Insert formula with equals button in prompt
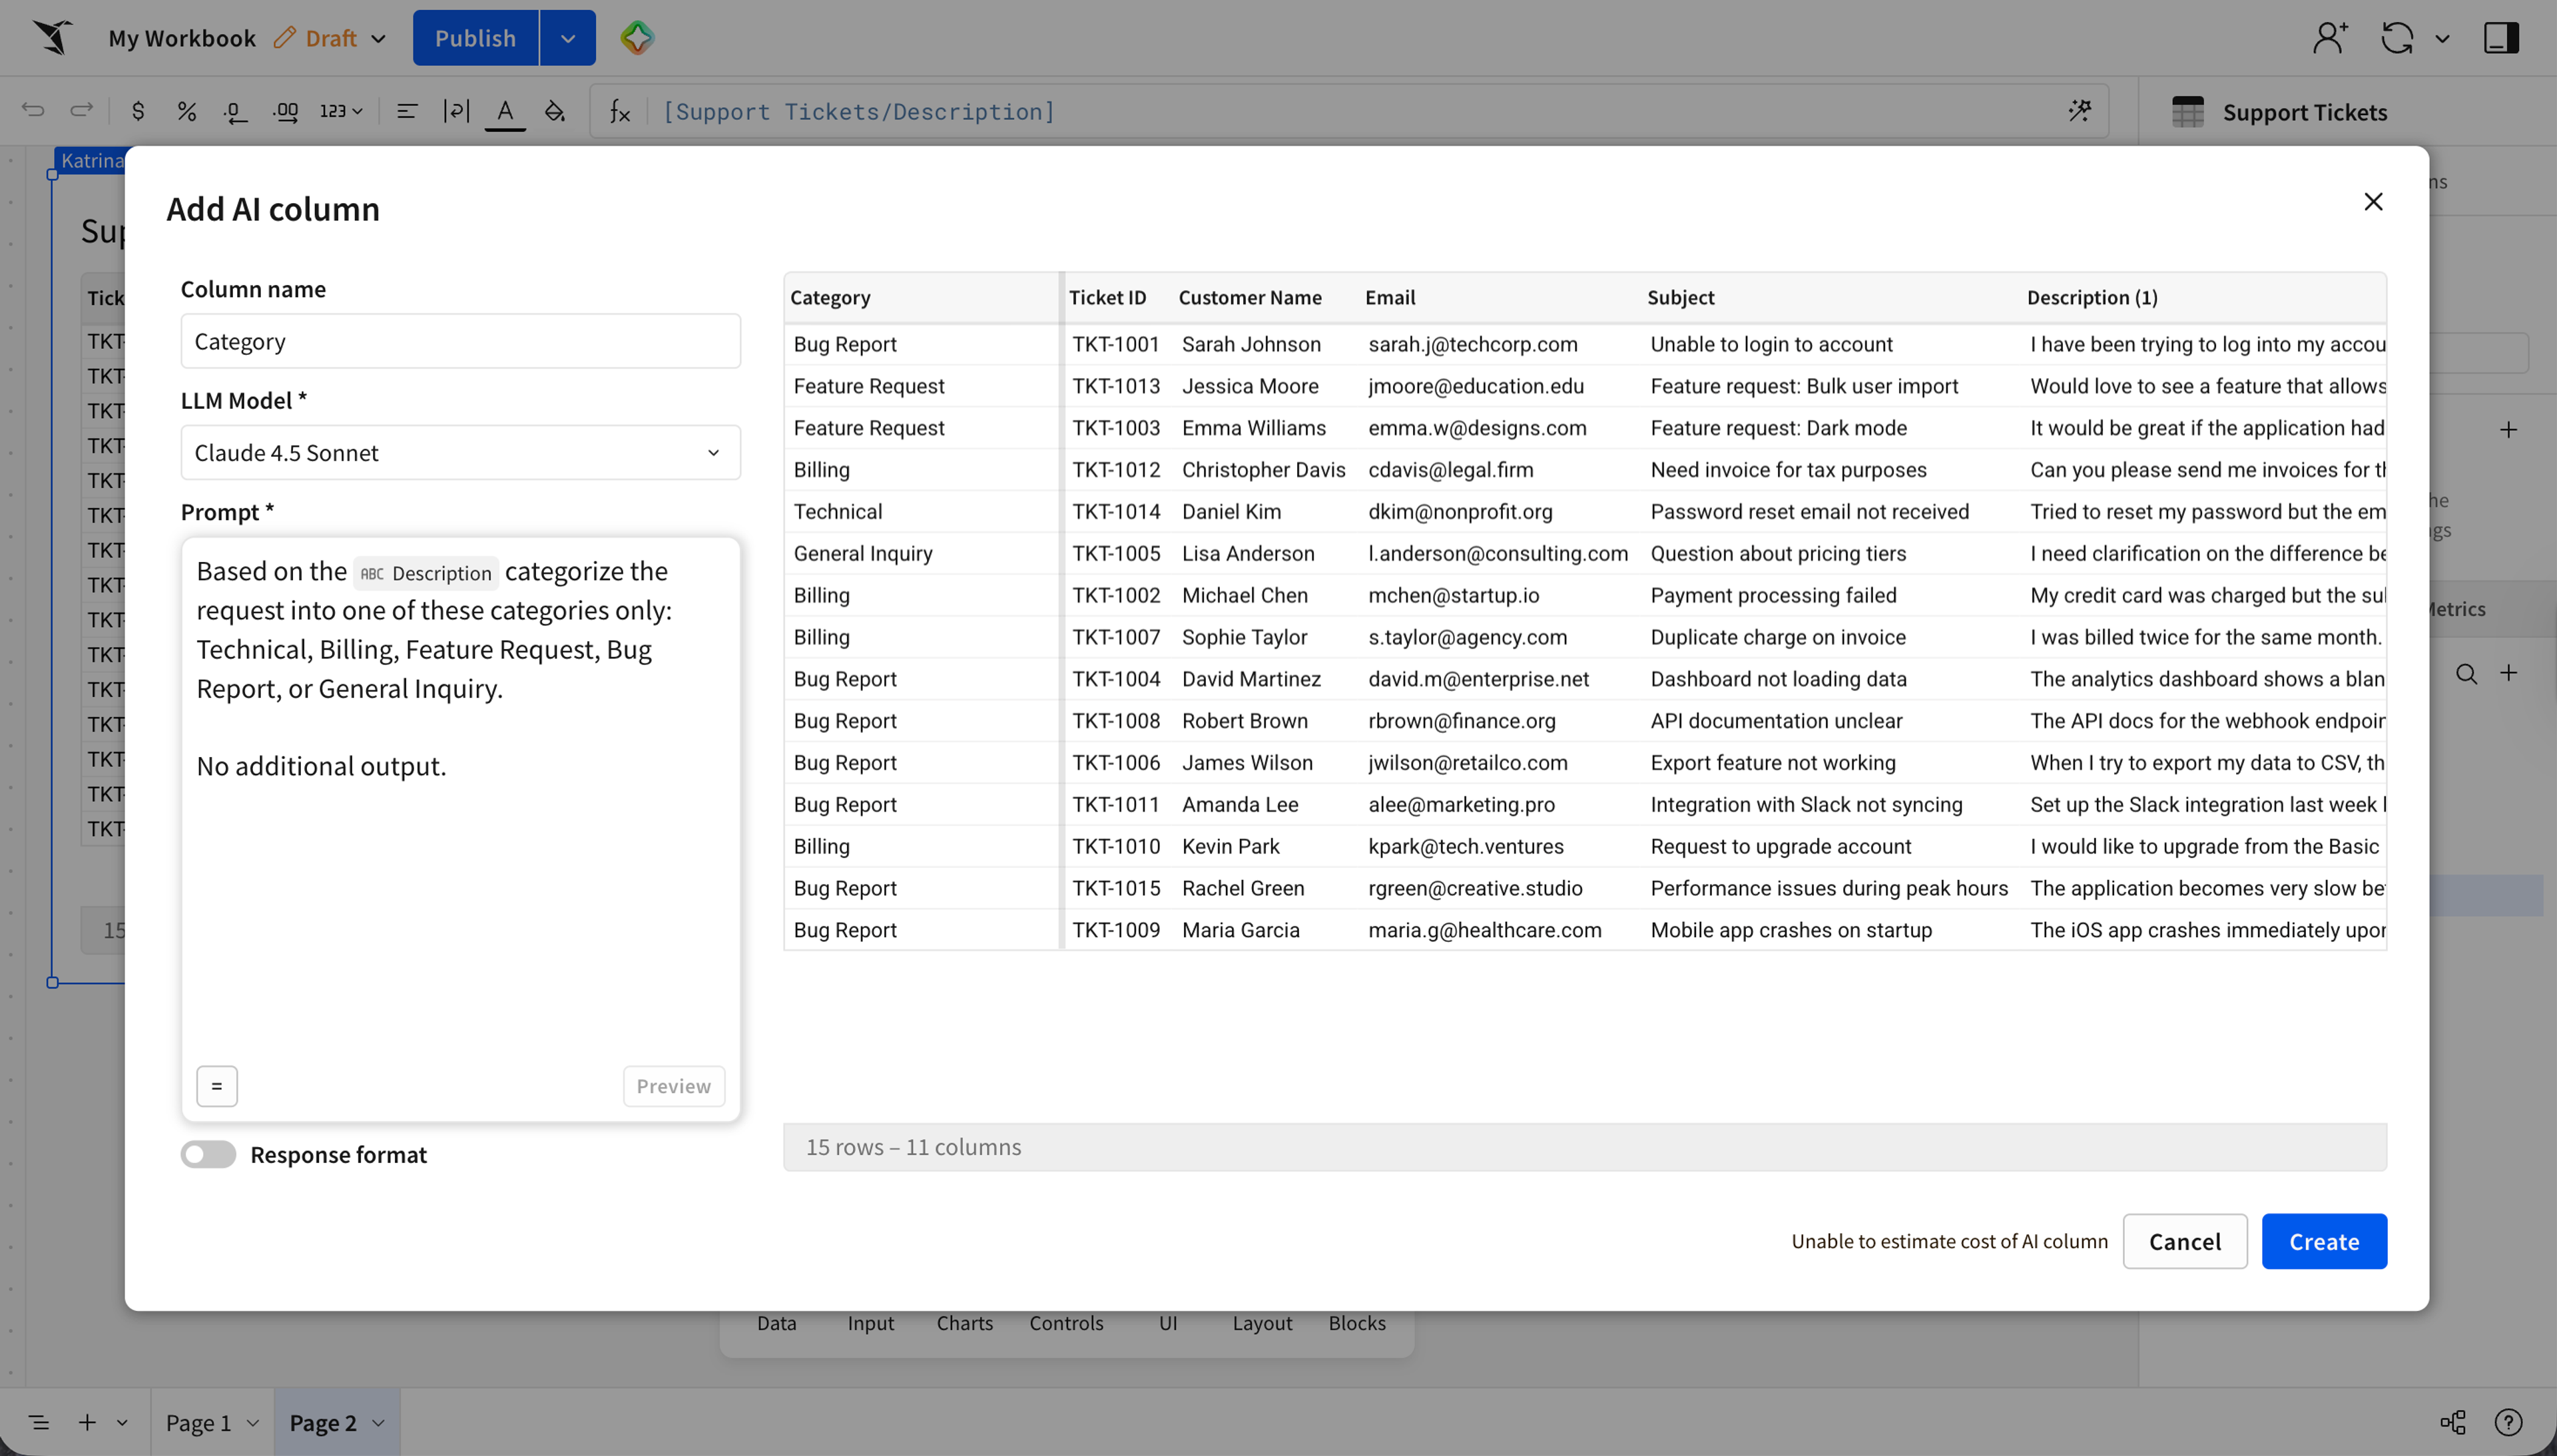The image size is (2557, 1456). point(217,1086)
